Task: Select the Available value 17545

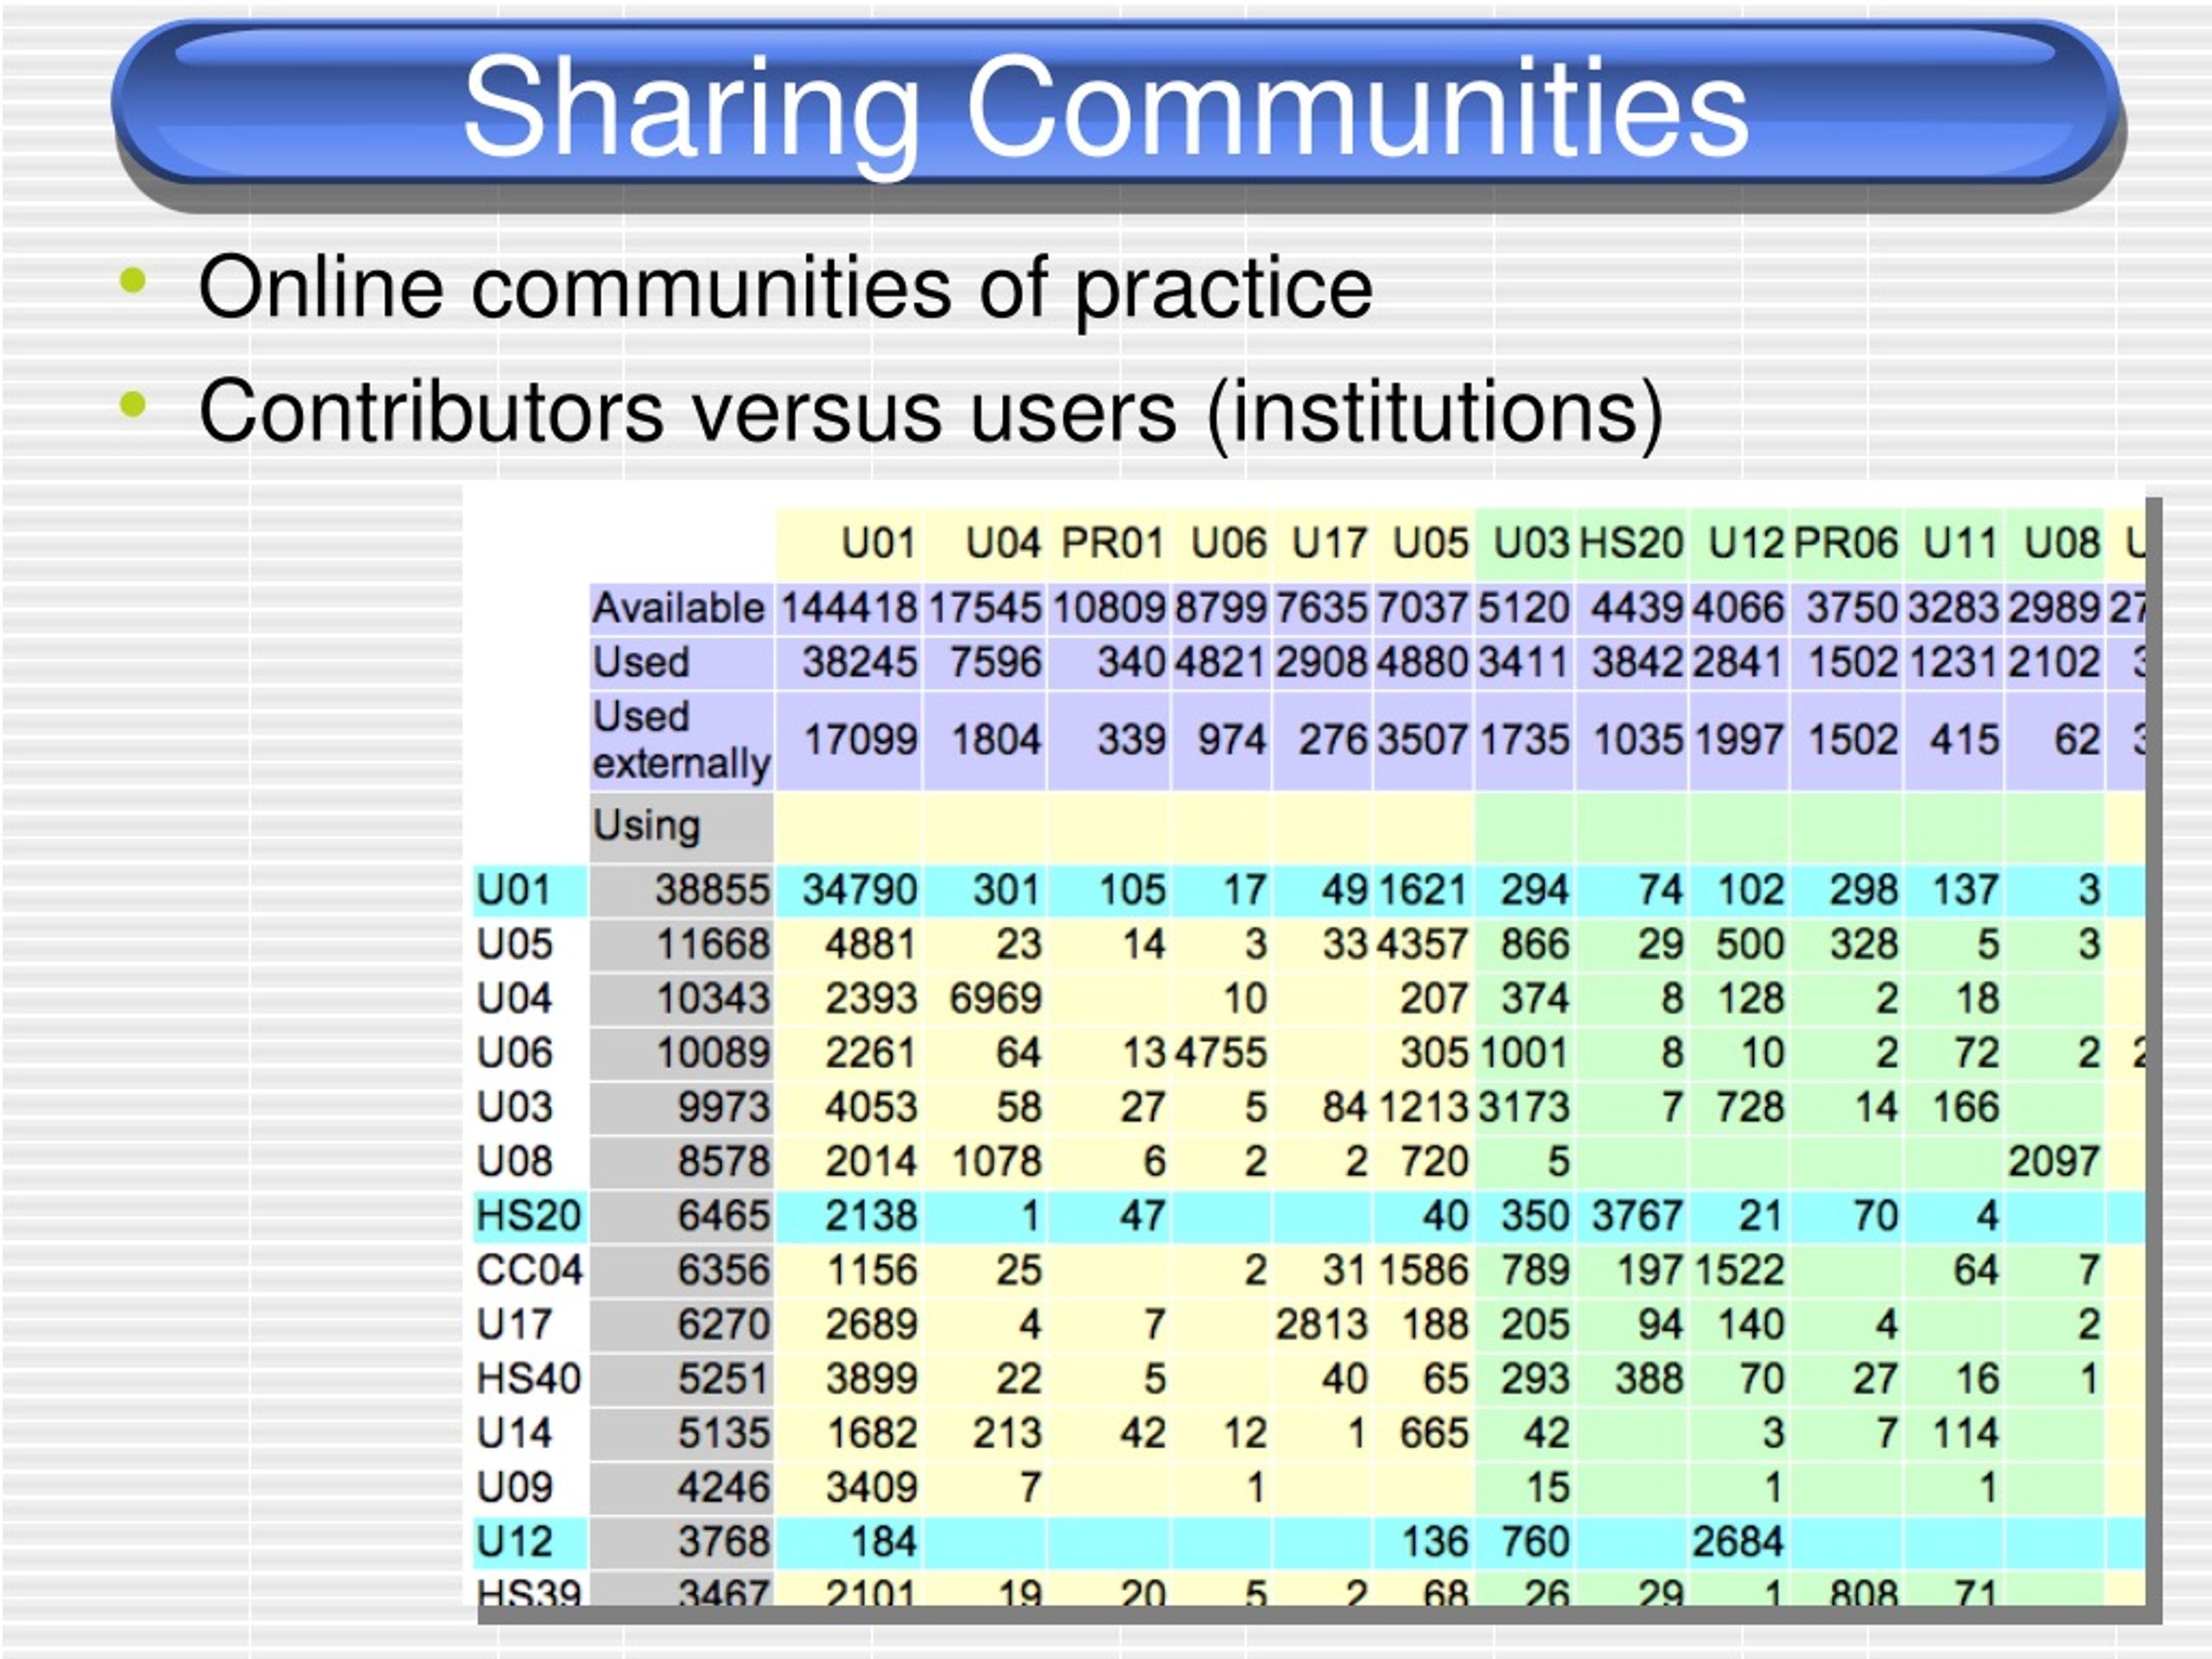Action: pyautogui.click(x=985, y=608)
